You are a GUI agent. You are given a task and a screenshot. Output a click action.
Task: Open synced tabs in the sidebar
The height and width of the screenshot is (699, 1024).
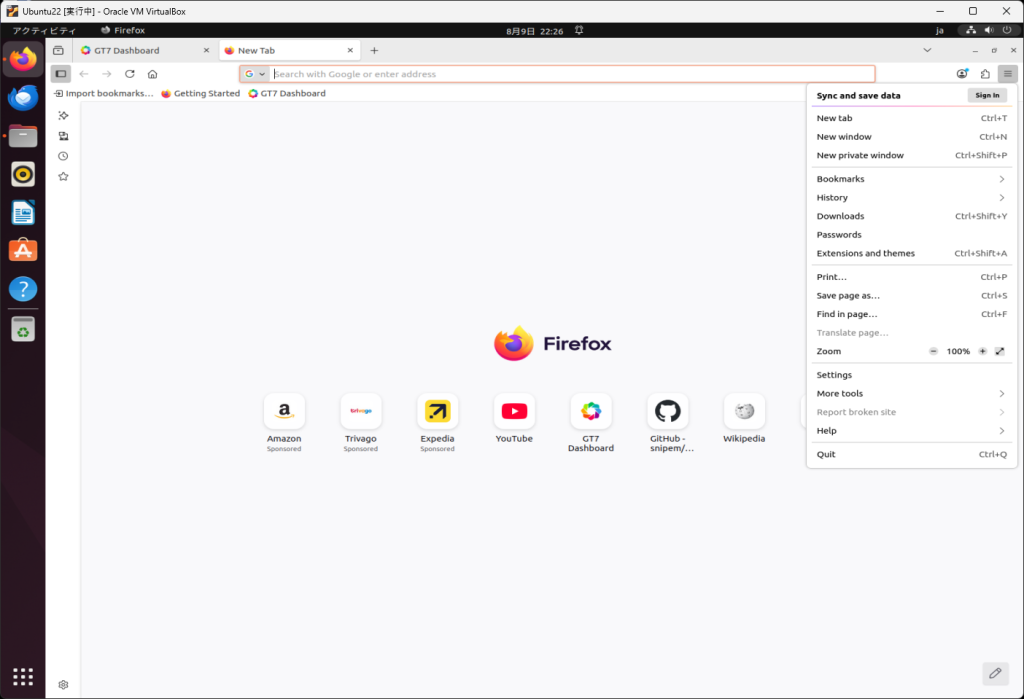63,136
